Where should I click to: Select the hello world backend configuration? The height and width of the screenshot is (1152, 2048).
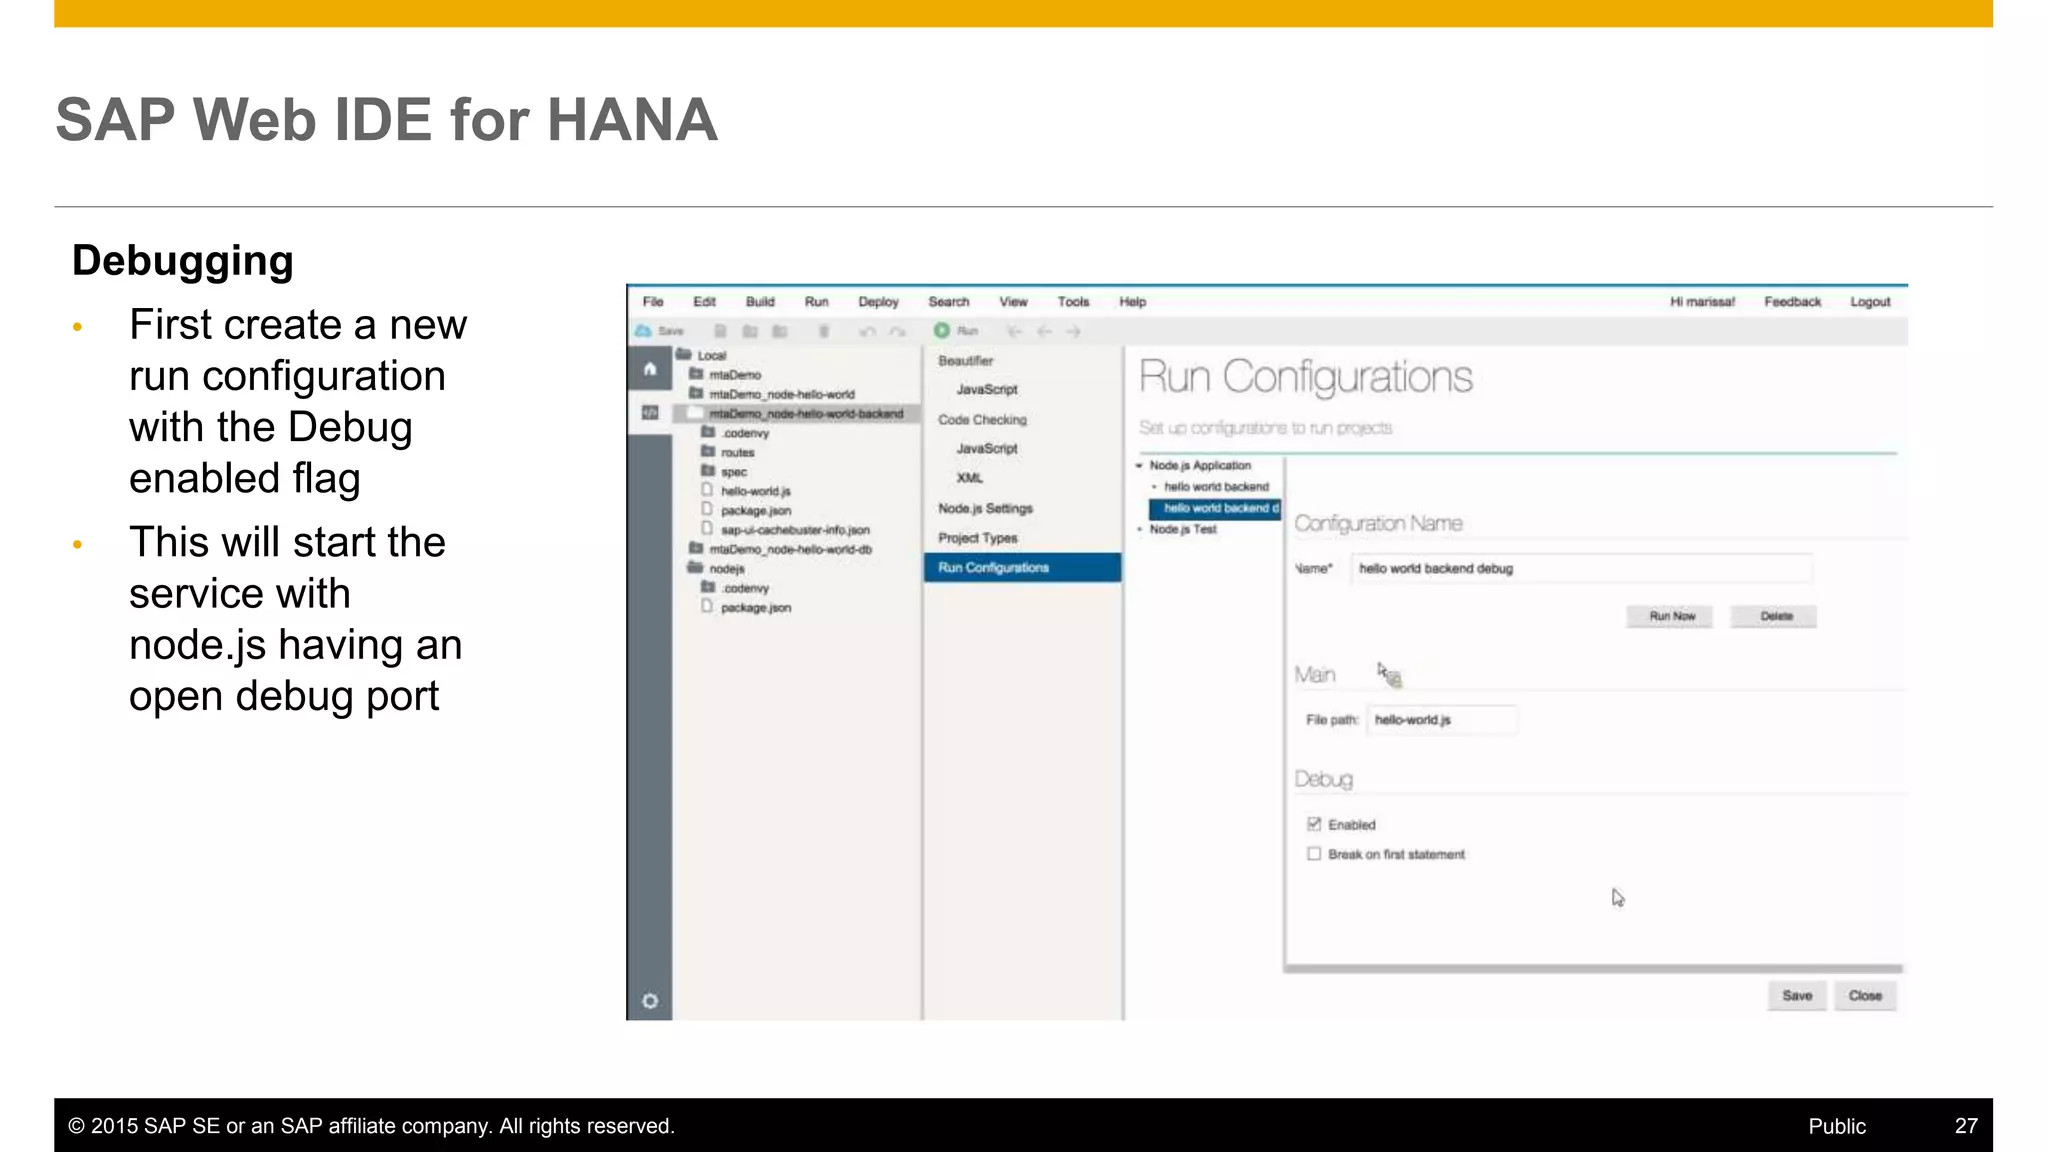click(1216, 487)
